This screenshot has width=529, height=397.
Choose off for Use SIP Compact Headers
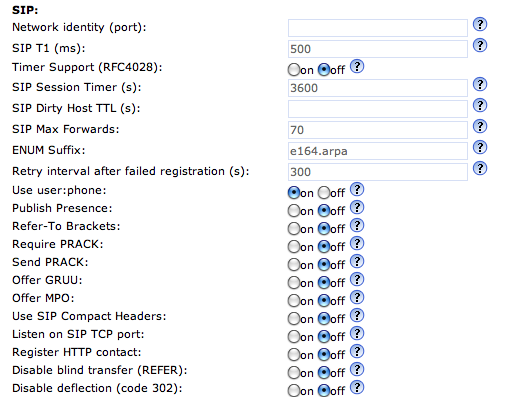click(x=324, y=319)
